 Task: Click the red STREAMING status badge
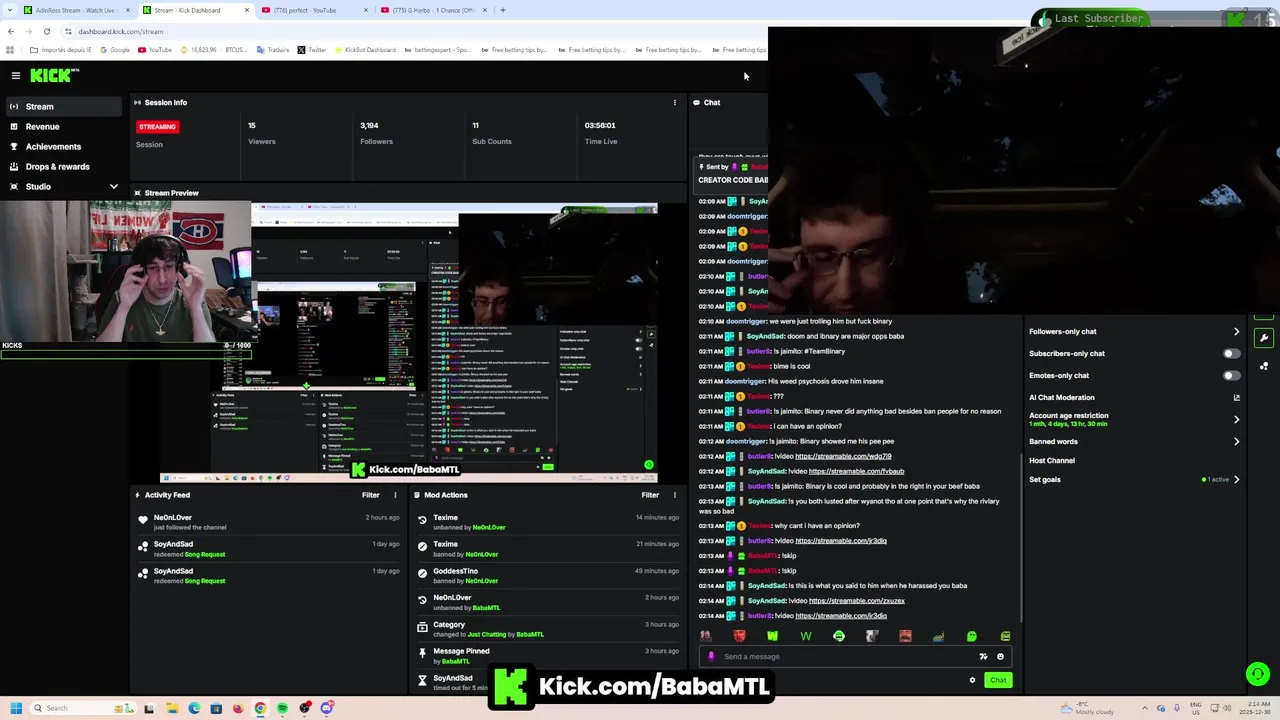tap(157, 127)
